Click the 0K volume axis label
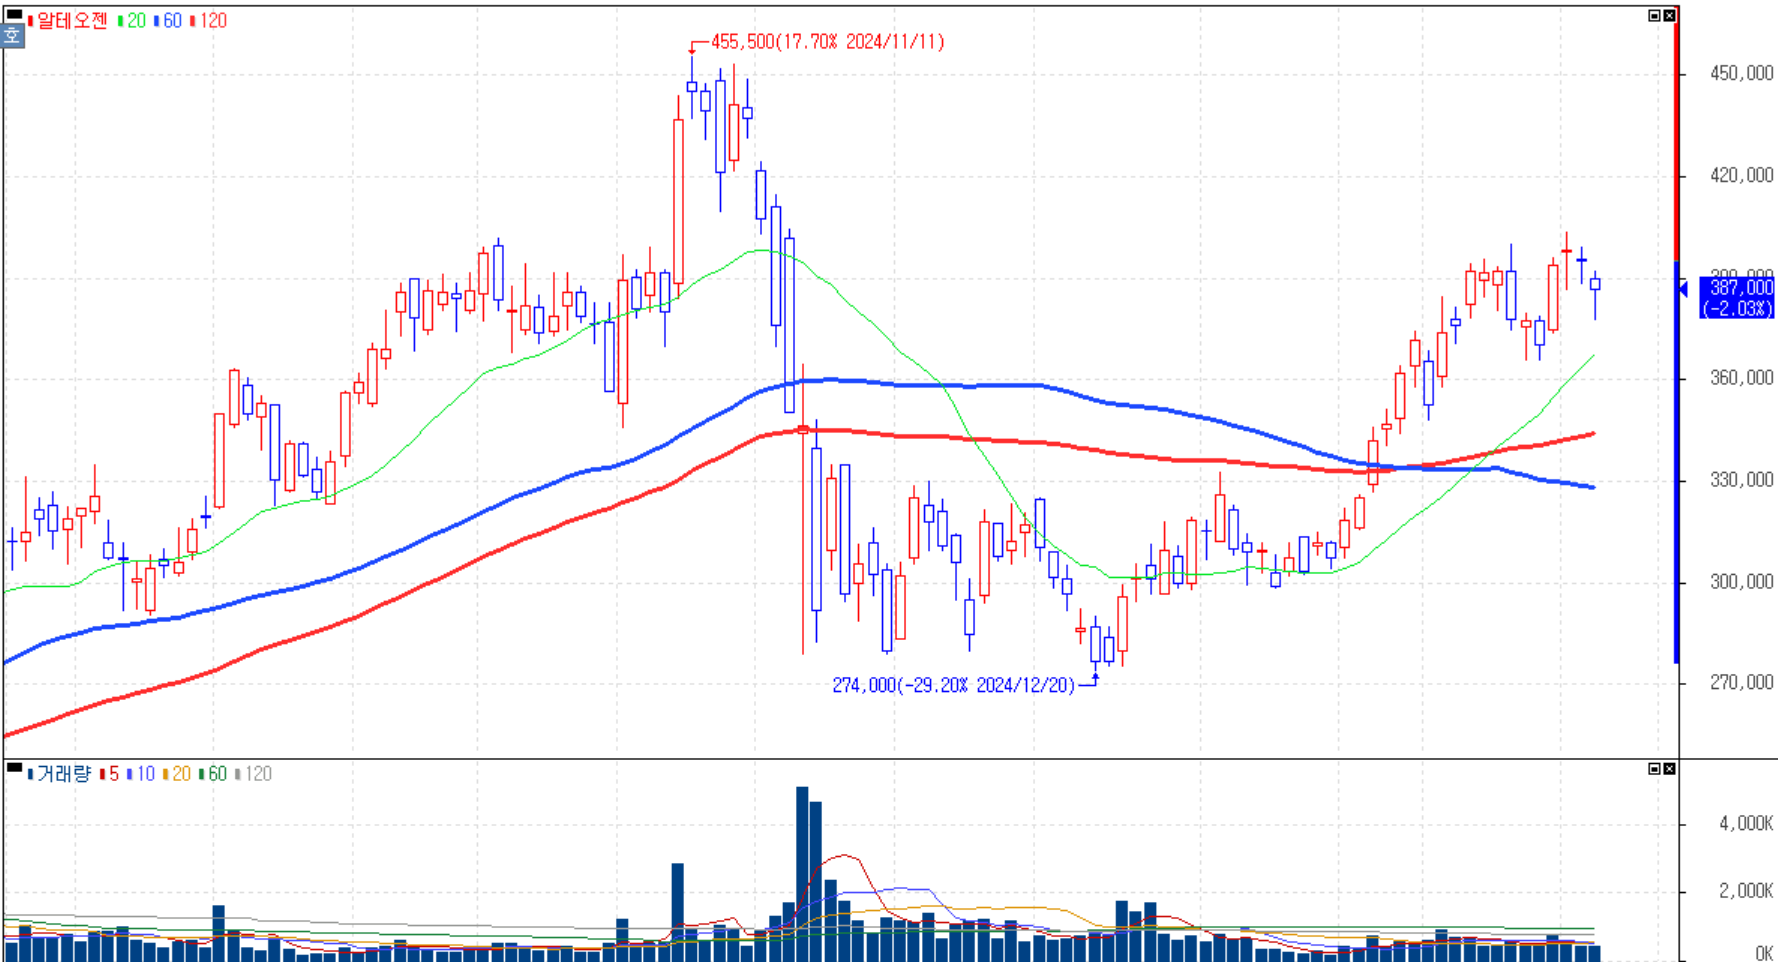 (1764, 953)
